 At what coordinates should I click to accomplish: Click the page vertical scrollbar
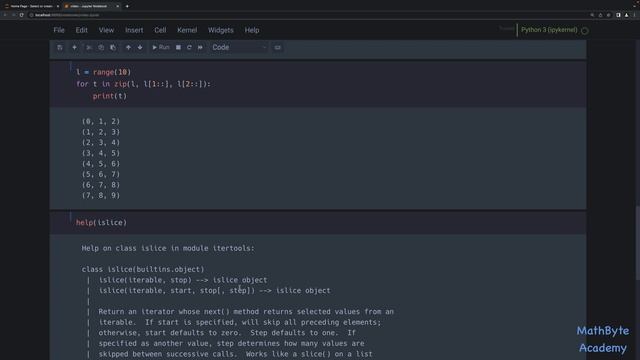[637, 243]
